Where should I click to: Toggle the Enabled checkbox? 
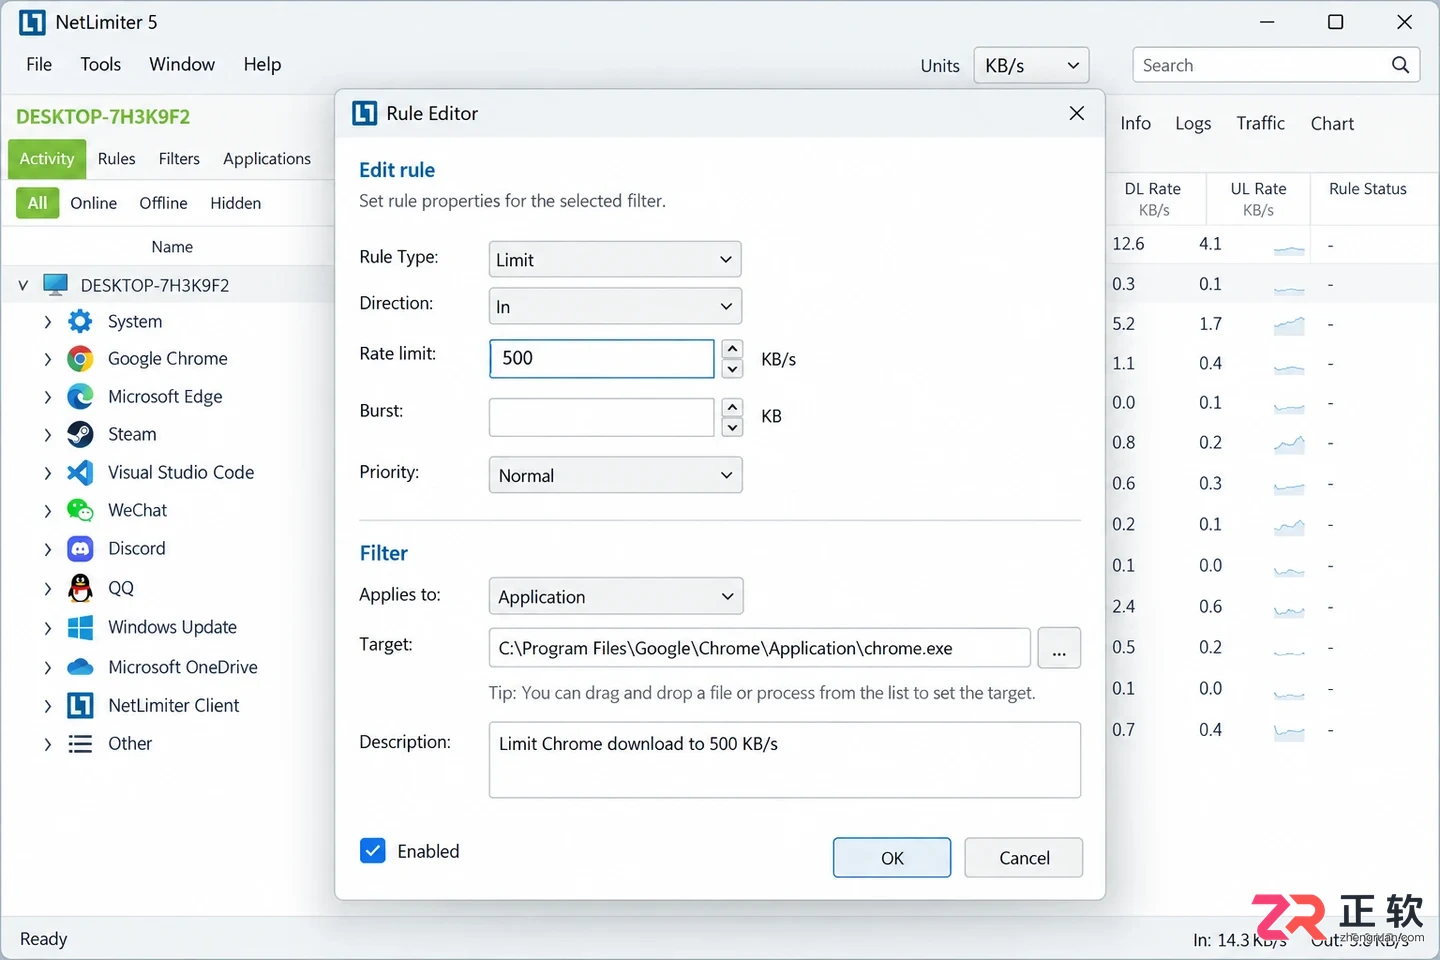click(x=373, y=851)
